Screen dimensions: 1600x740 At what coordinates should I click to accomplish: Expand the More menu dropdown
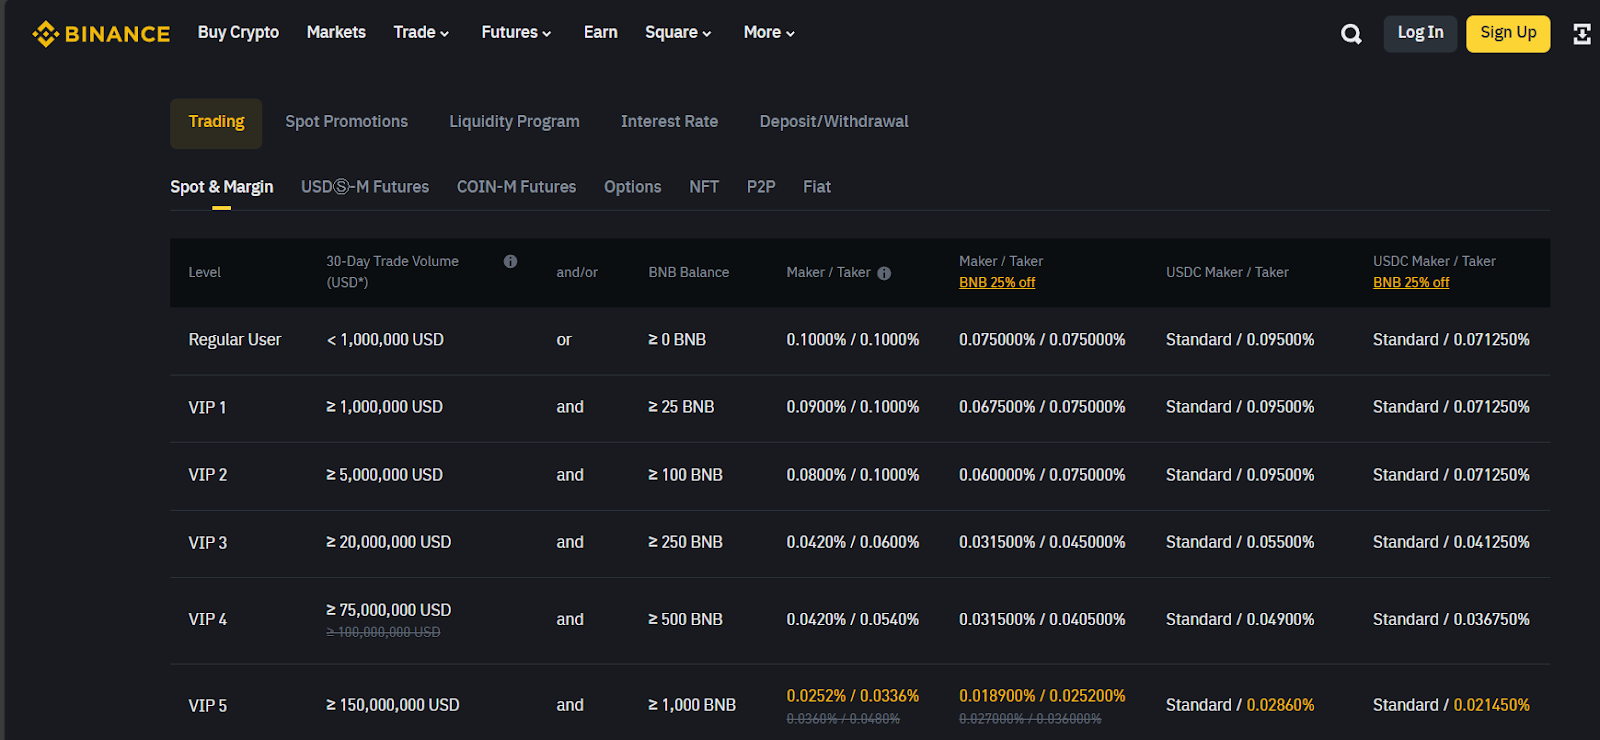pos(769,33)
